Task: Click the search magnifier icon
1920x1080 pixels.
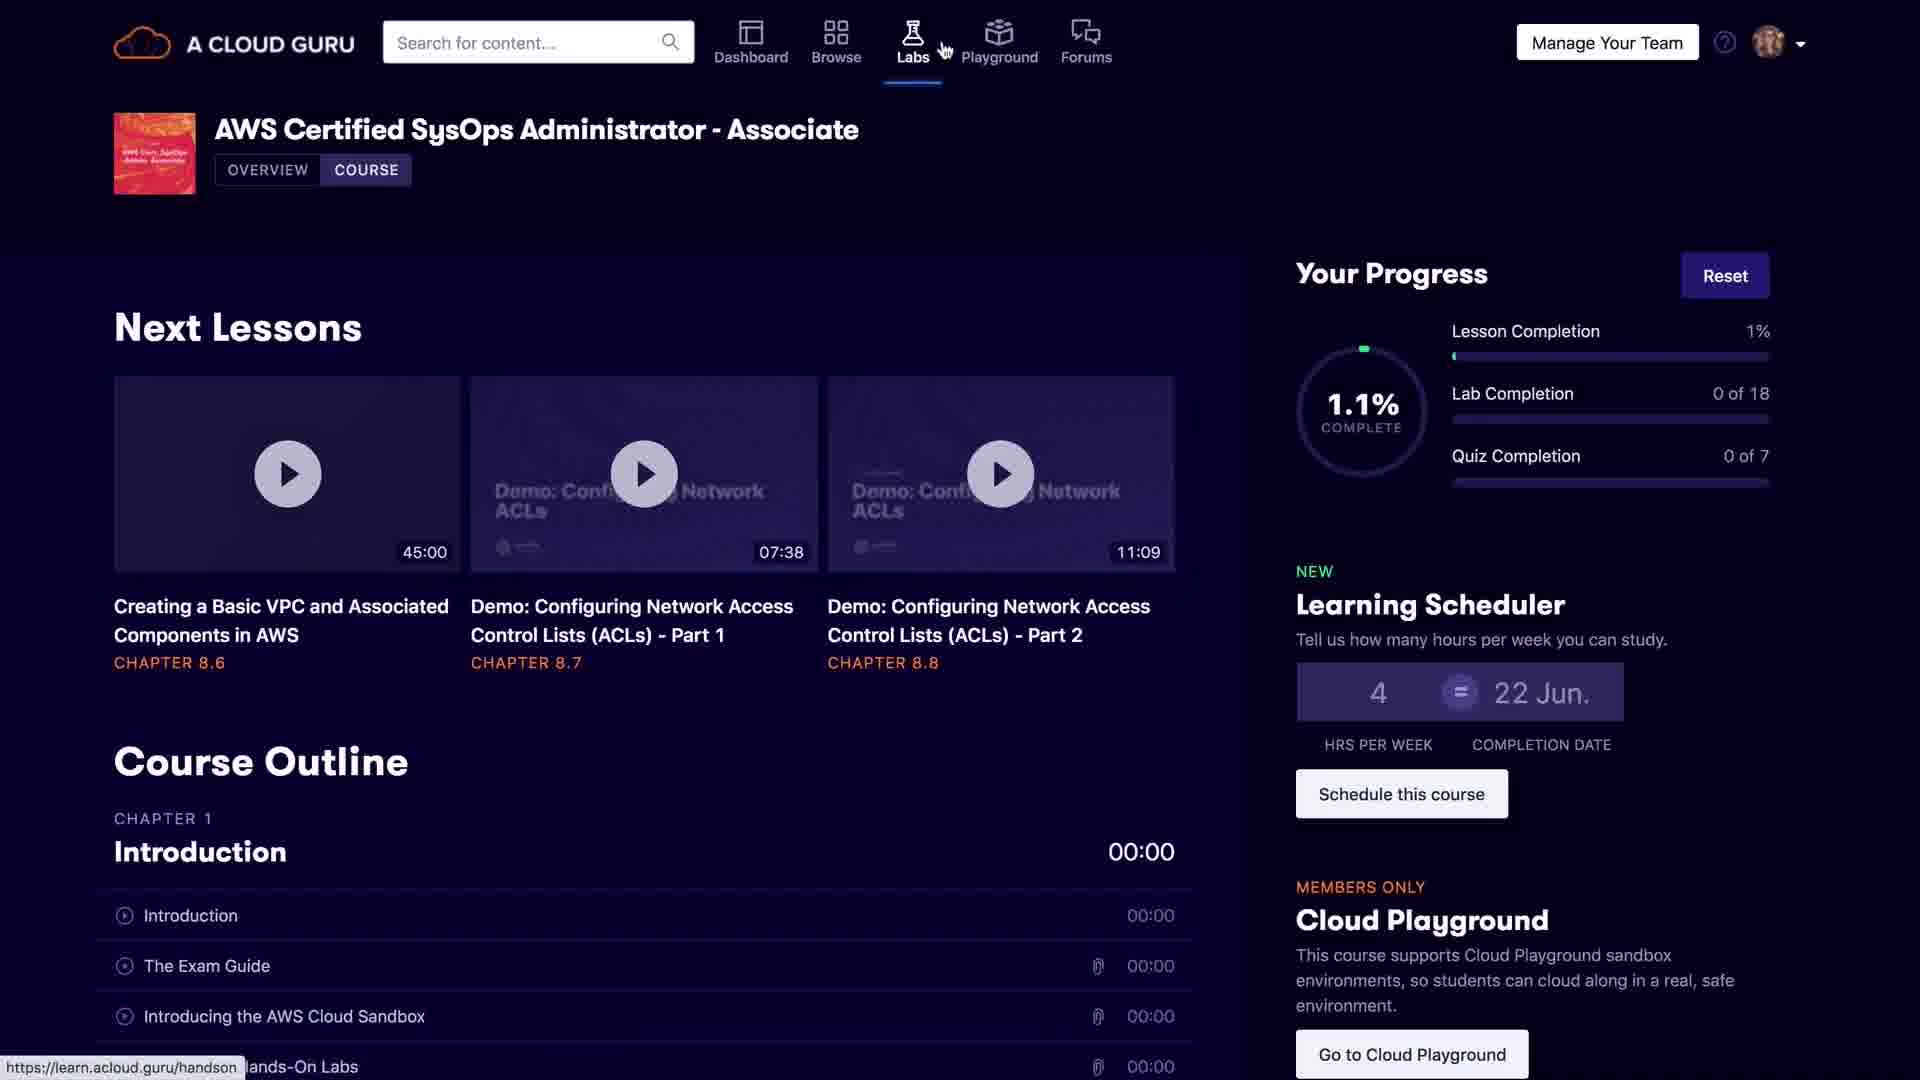Action: click(x=670, y=42)
